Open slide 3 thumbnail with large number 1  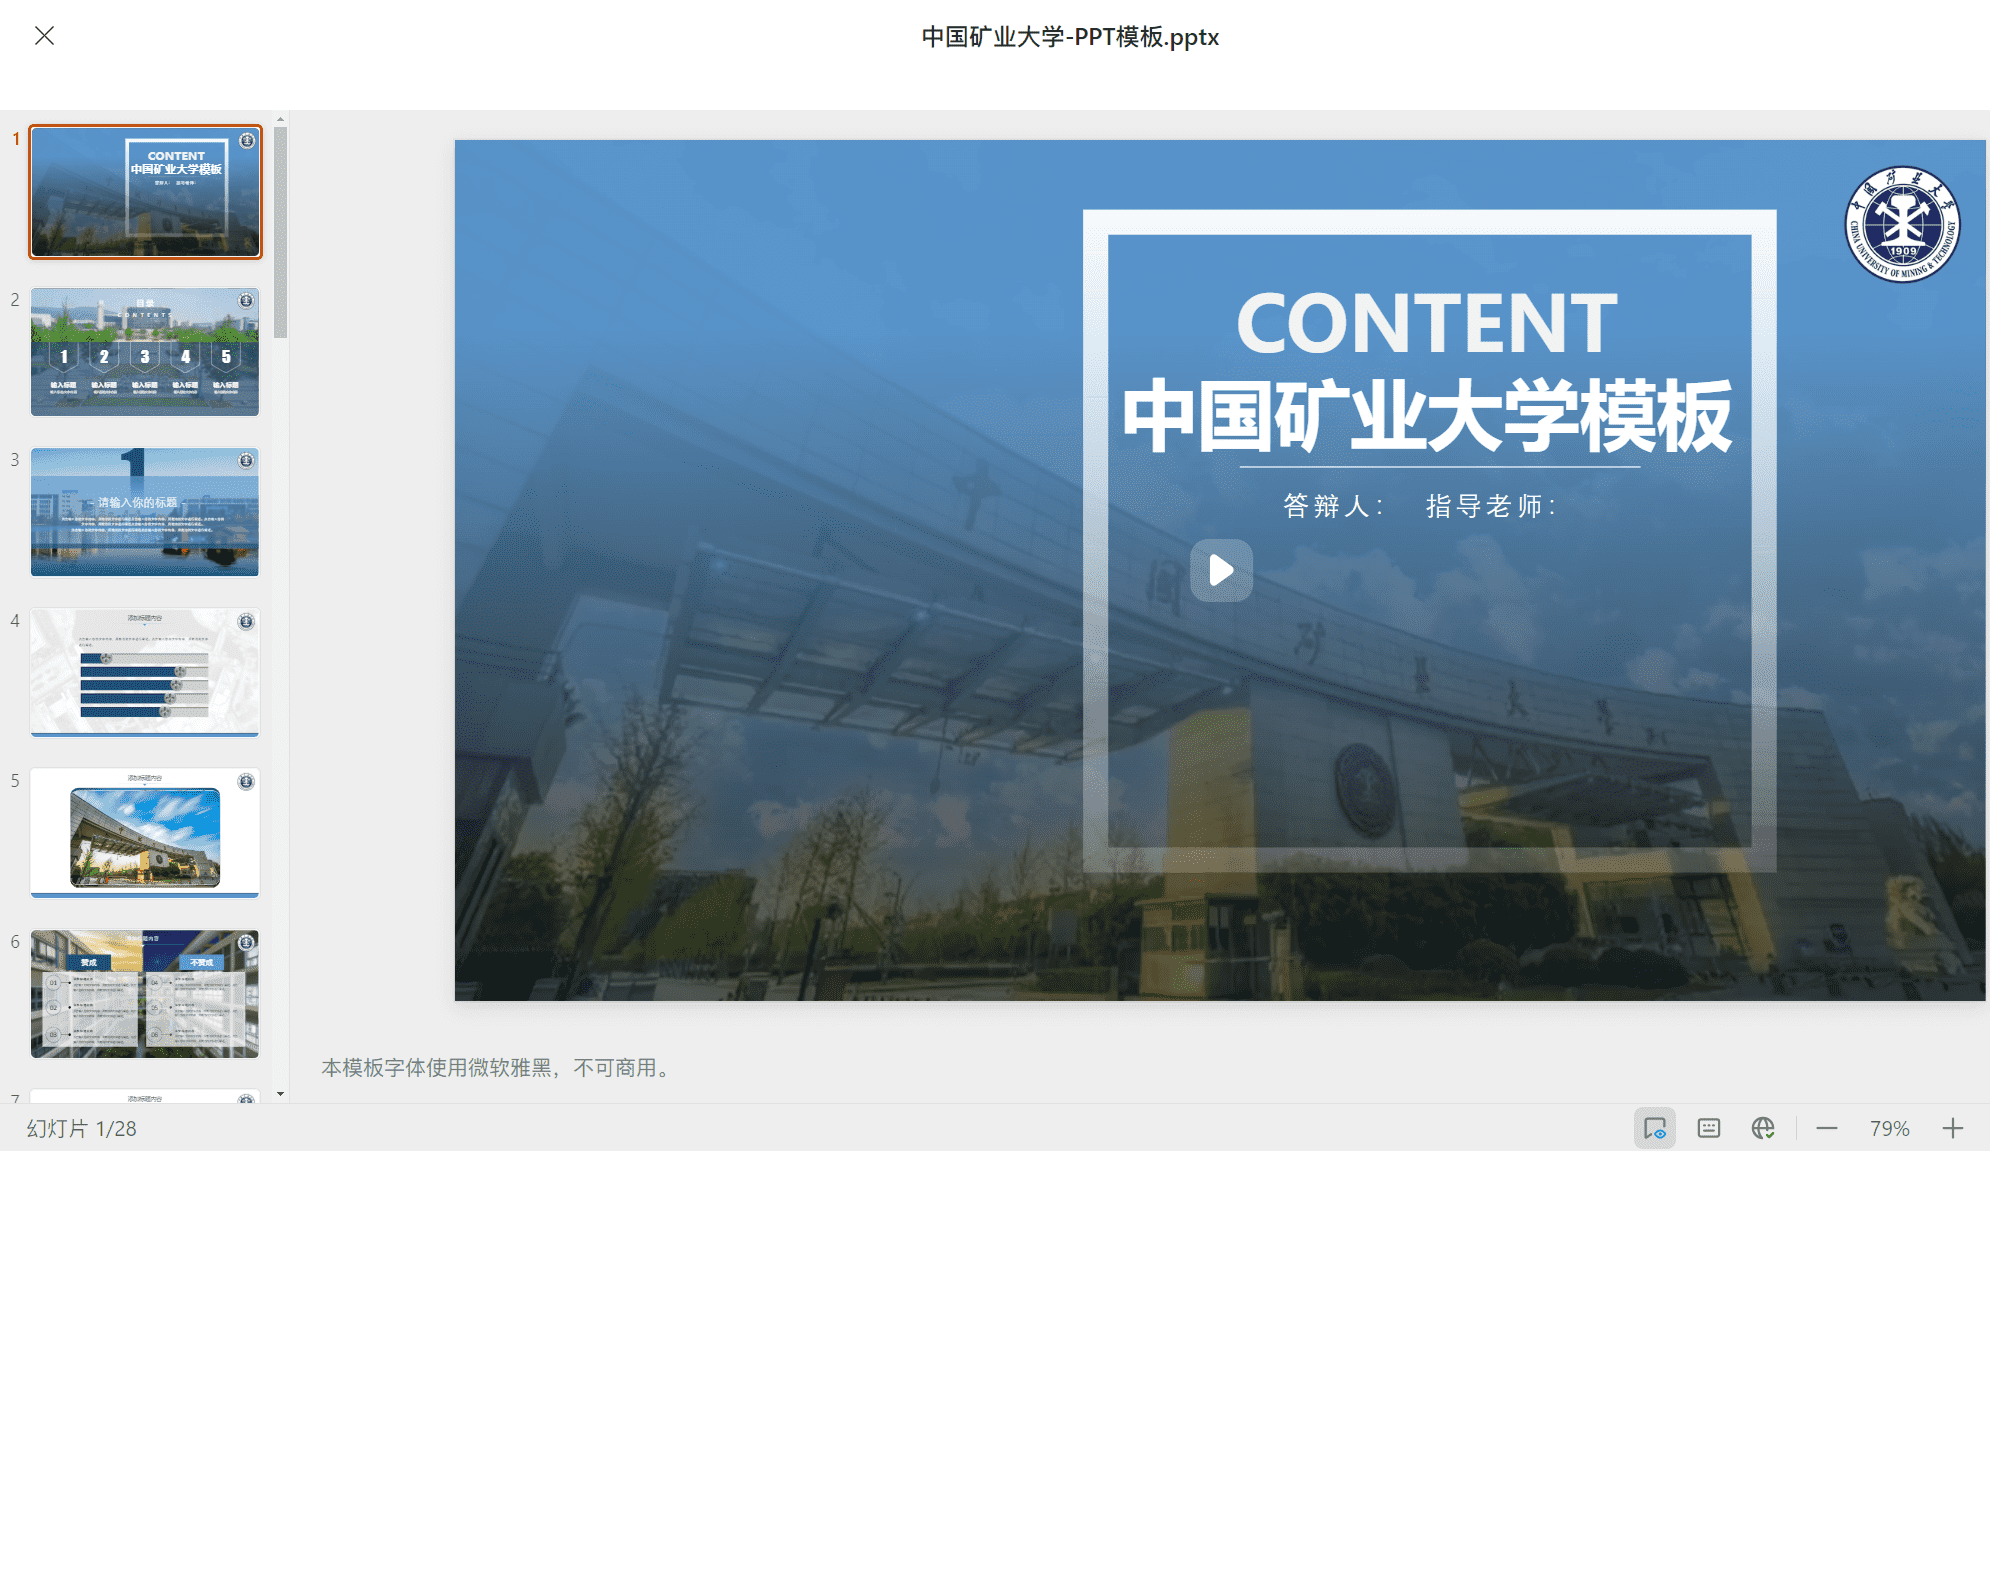coord(145,512)
